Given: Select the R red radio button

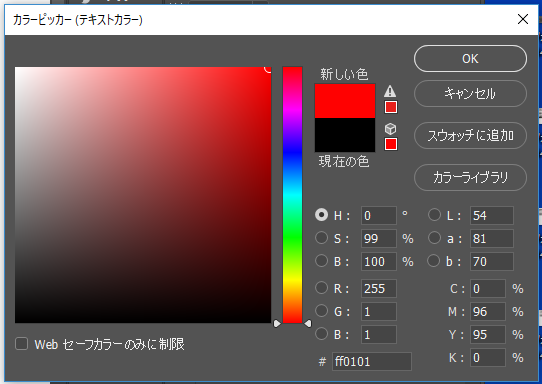Looking at the screenshot, I should [x=321, y=288].
